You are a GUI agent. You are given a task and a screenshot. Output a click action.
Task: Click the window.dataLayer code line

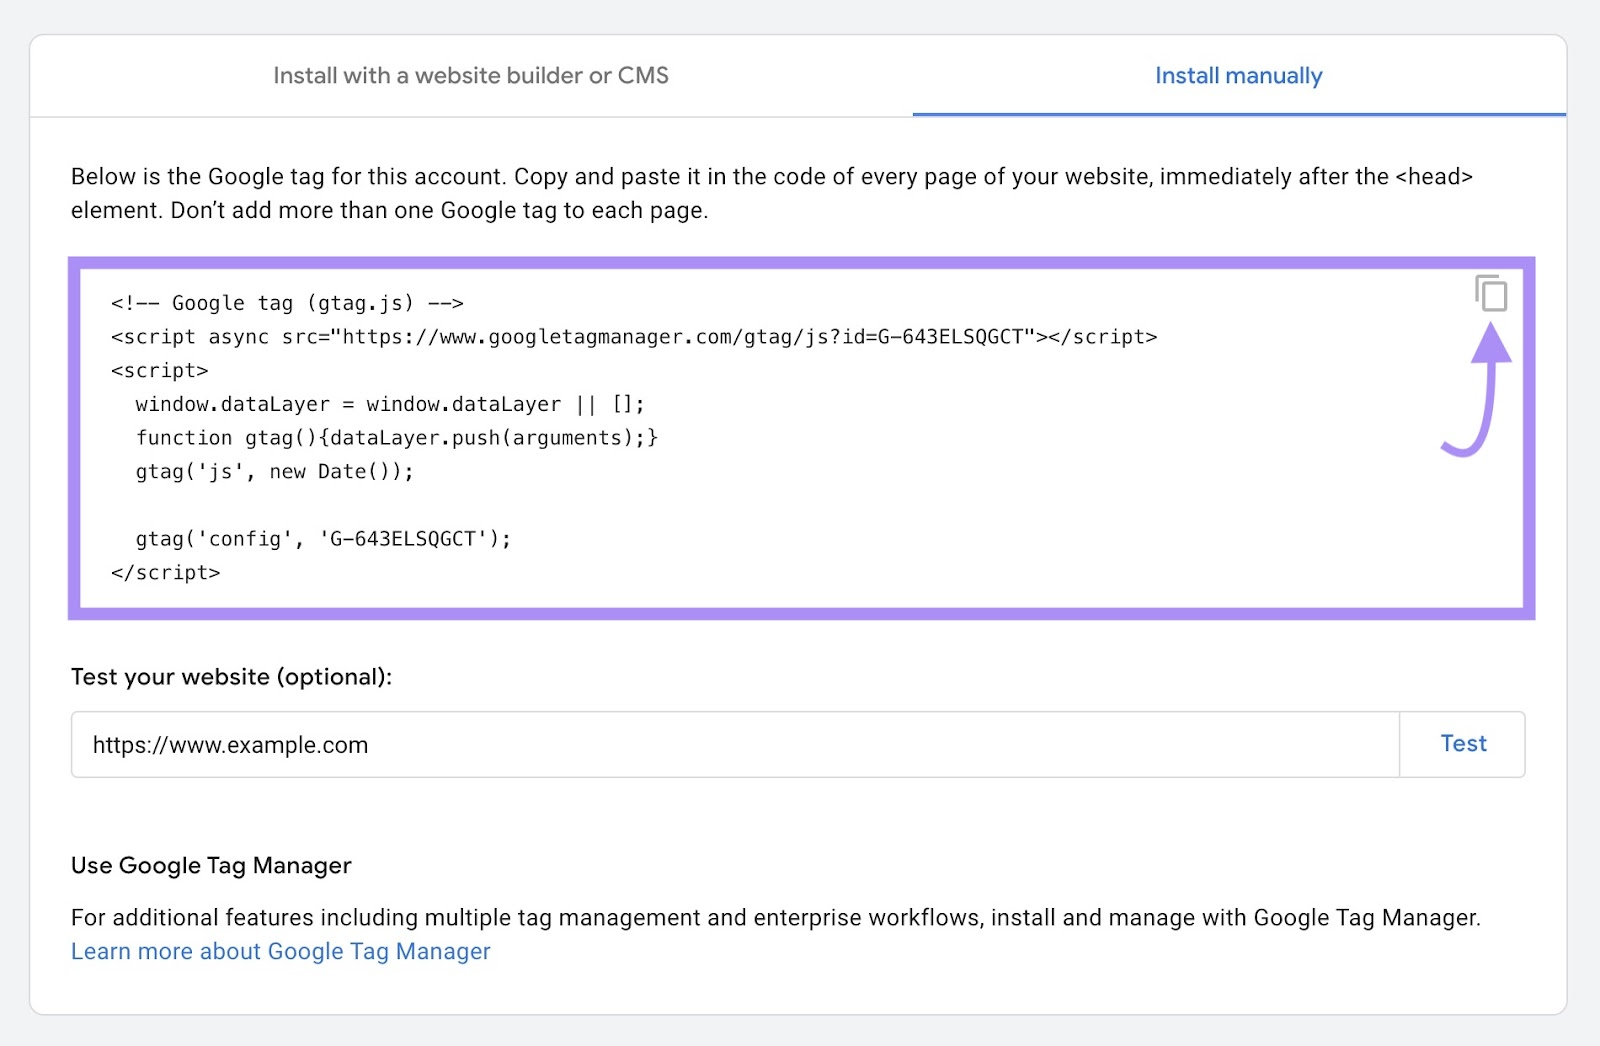(x=390, y=404)
